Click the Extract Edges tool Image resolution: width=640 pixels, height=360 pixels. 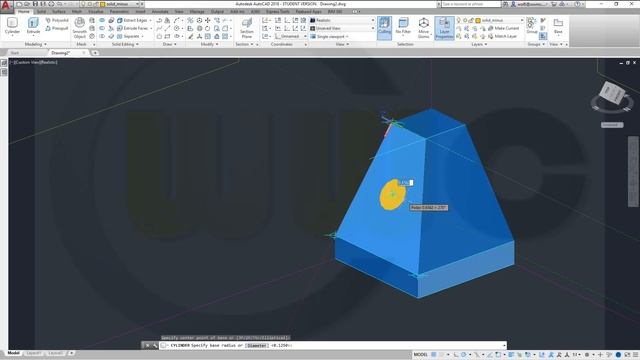pos(133,20)
